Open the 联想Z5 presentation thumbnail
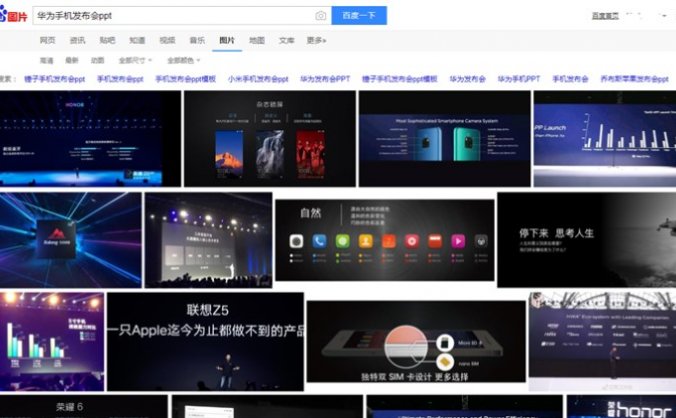676x418 pixels. (x=205, y=342)
